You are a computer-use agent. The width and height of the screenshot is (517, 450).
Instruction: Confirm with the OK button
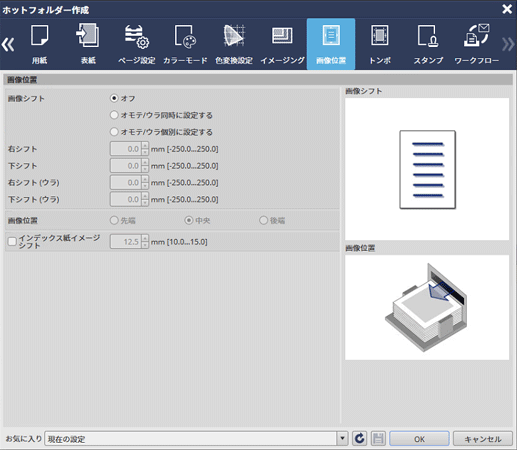tap(419, 439)
